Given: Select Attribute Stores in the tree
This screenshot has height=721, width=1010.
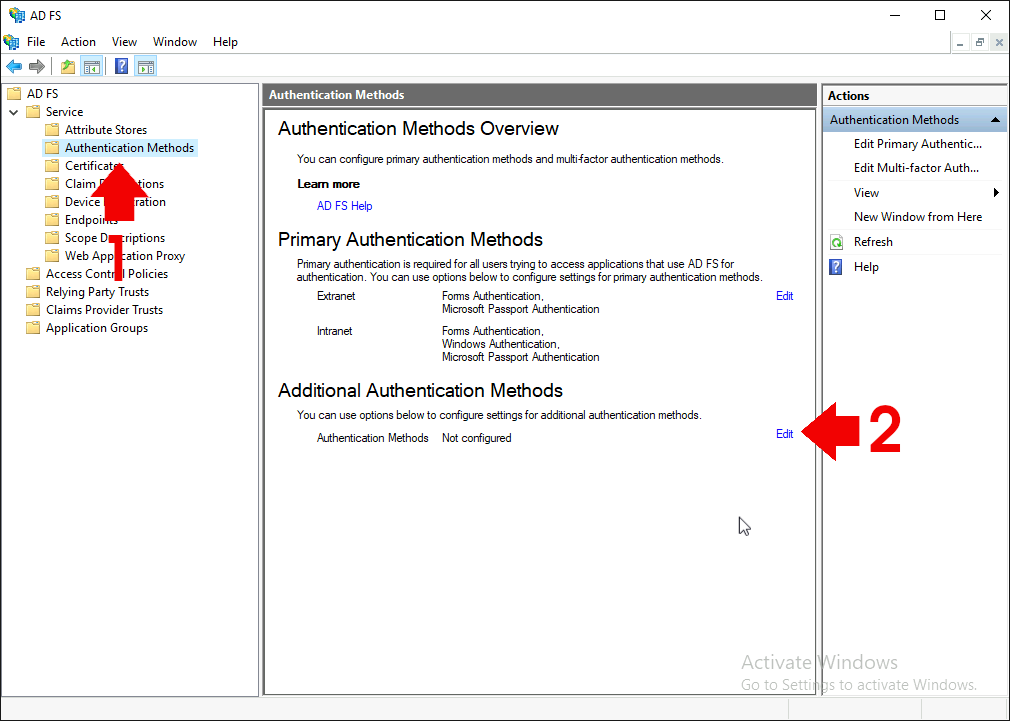Looking at the screenshot, I should 106,130.
